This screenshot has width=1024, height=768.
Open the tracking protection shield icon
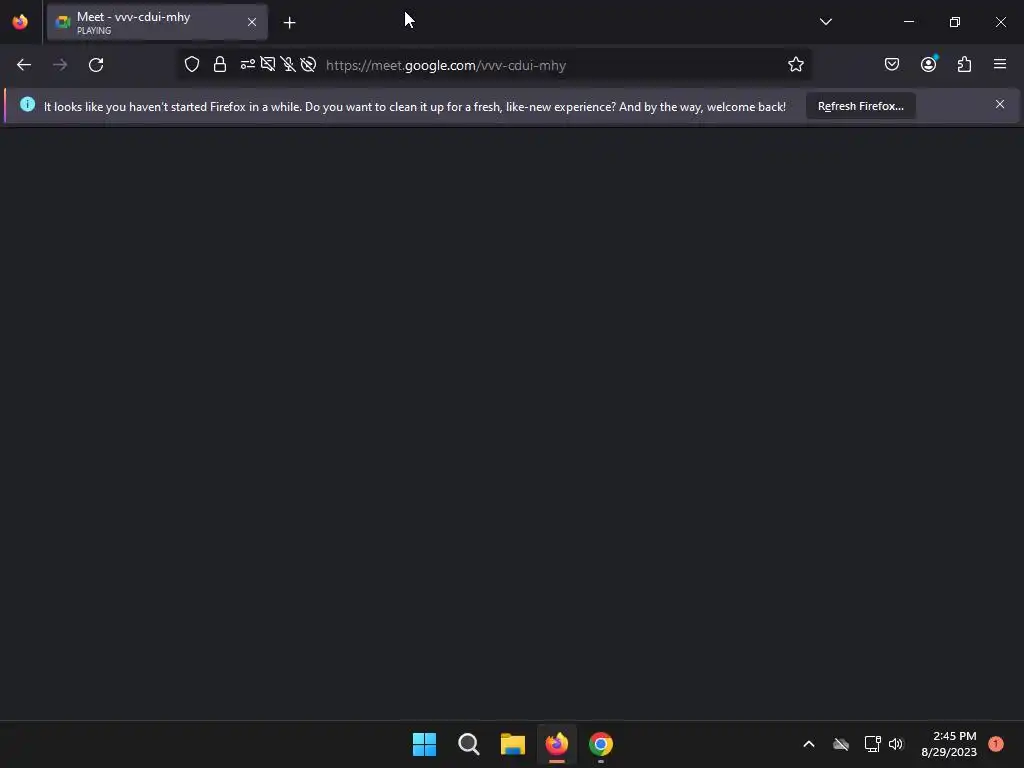[x=191, y=65]
